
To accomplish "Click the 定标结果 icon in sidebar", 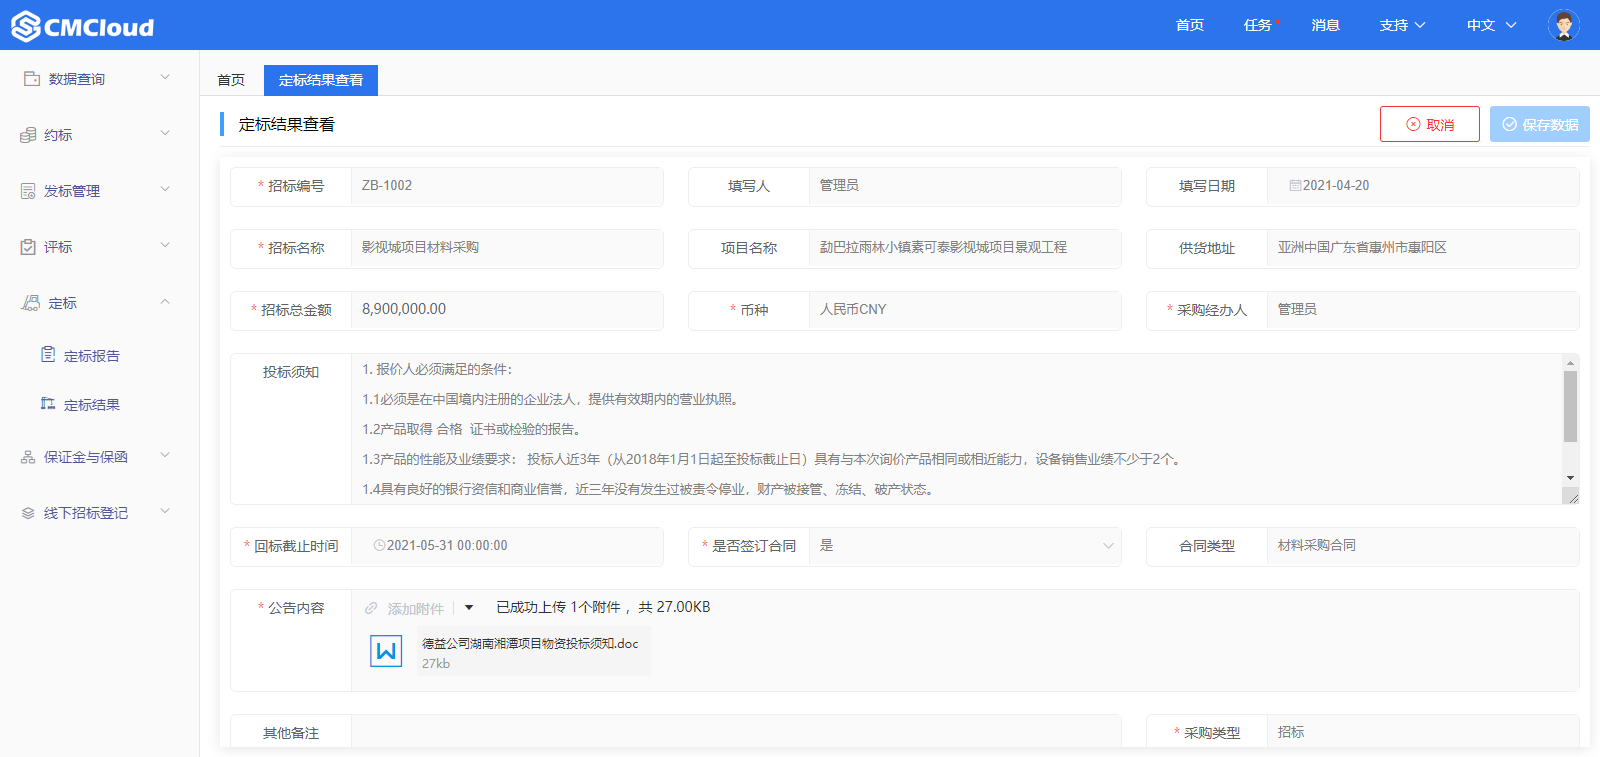I will (48, 403).
